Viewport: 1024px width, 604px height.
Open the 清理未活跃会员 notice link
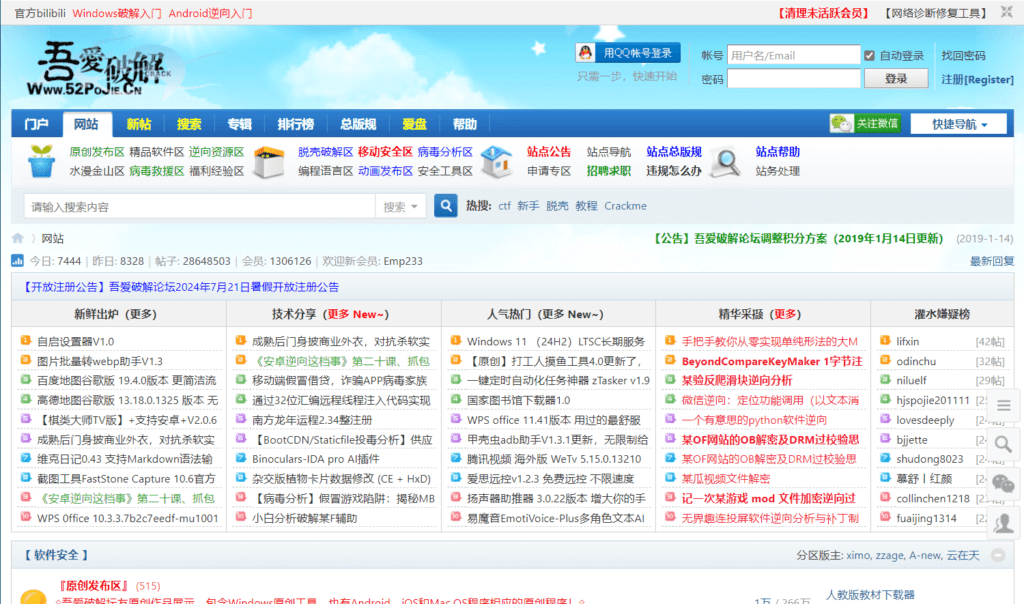click(x=823, y=13)
